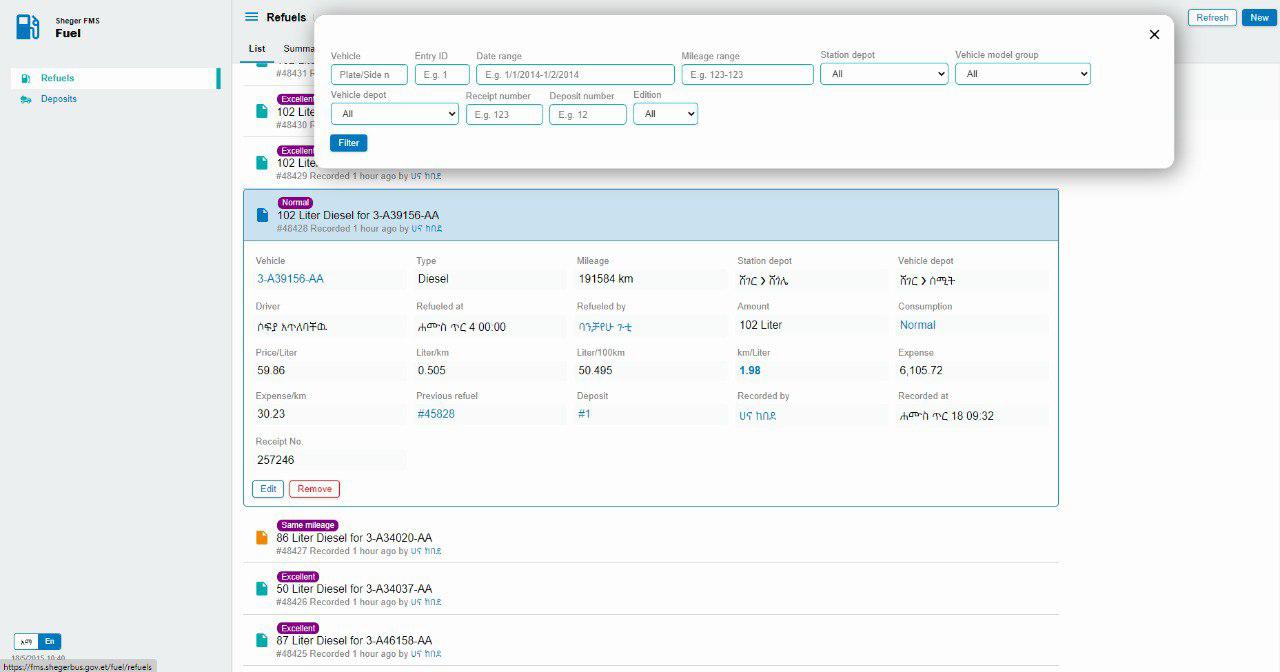Image resolution: width=1280 pixels, height=672 pixels.
Task: Open previous refuel link #45828
Action: coord(436,413)
